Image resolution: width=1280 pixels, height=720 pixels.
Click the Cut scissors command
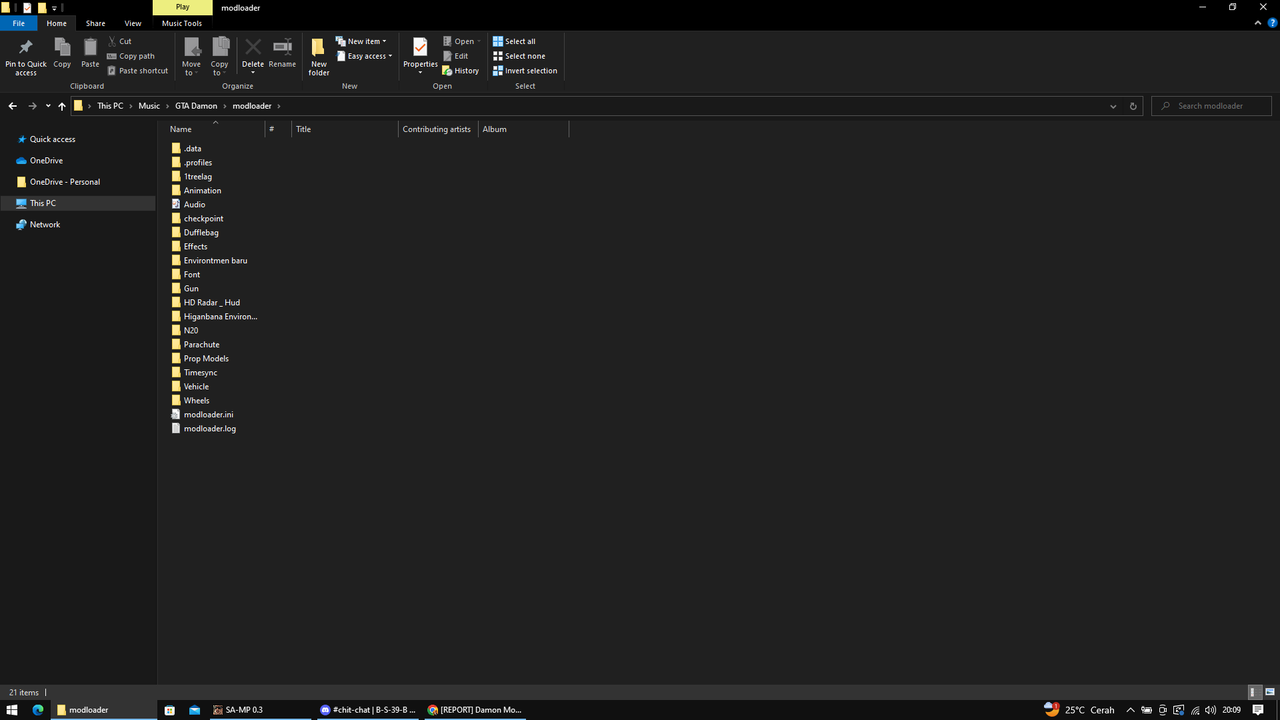coord(119,41)
